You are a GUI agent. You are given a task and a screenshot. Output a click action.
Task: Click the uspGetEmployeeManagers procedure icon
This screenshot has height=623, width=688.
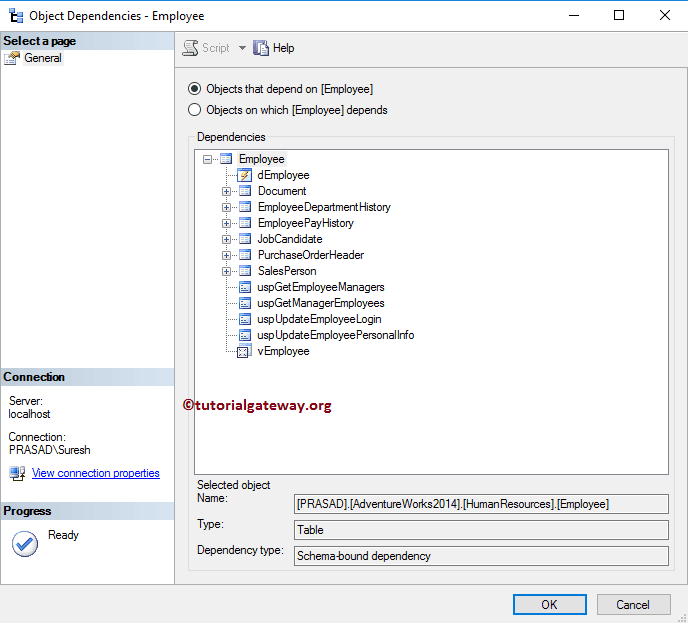point(245,287)
